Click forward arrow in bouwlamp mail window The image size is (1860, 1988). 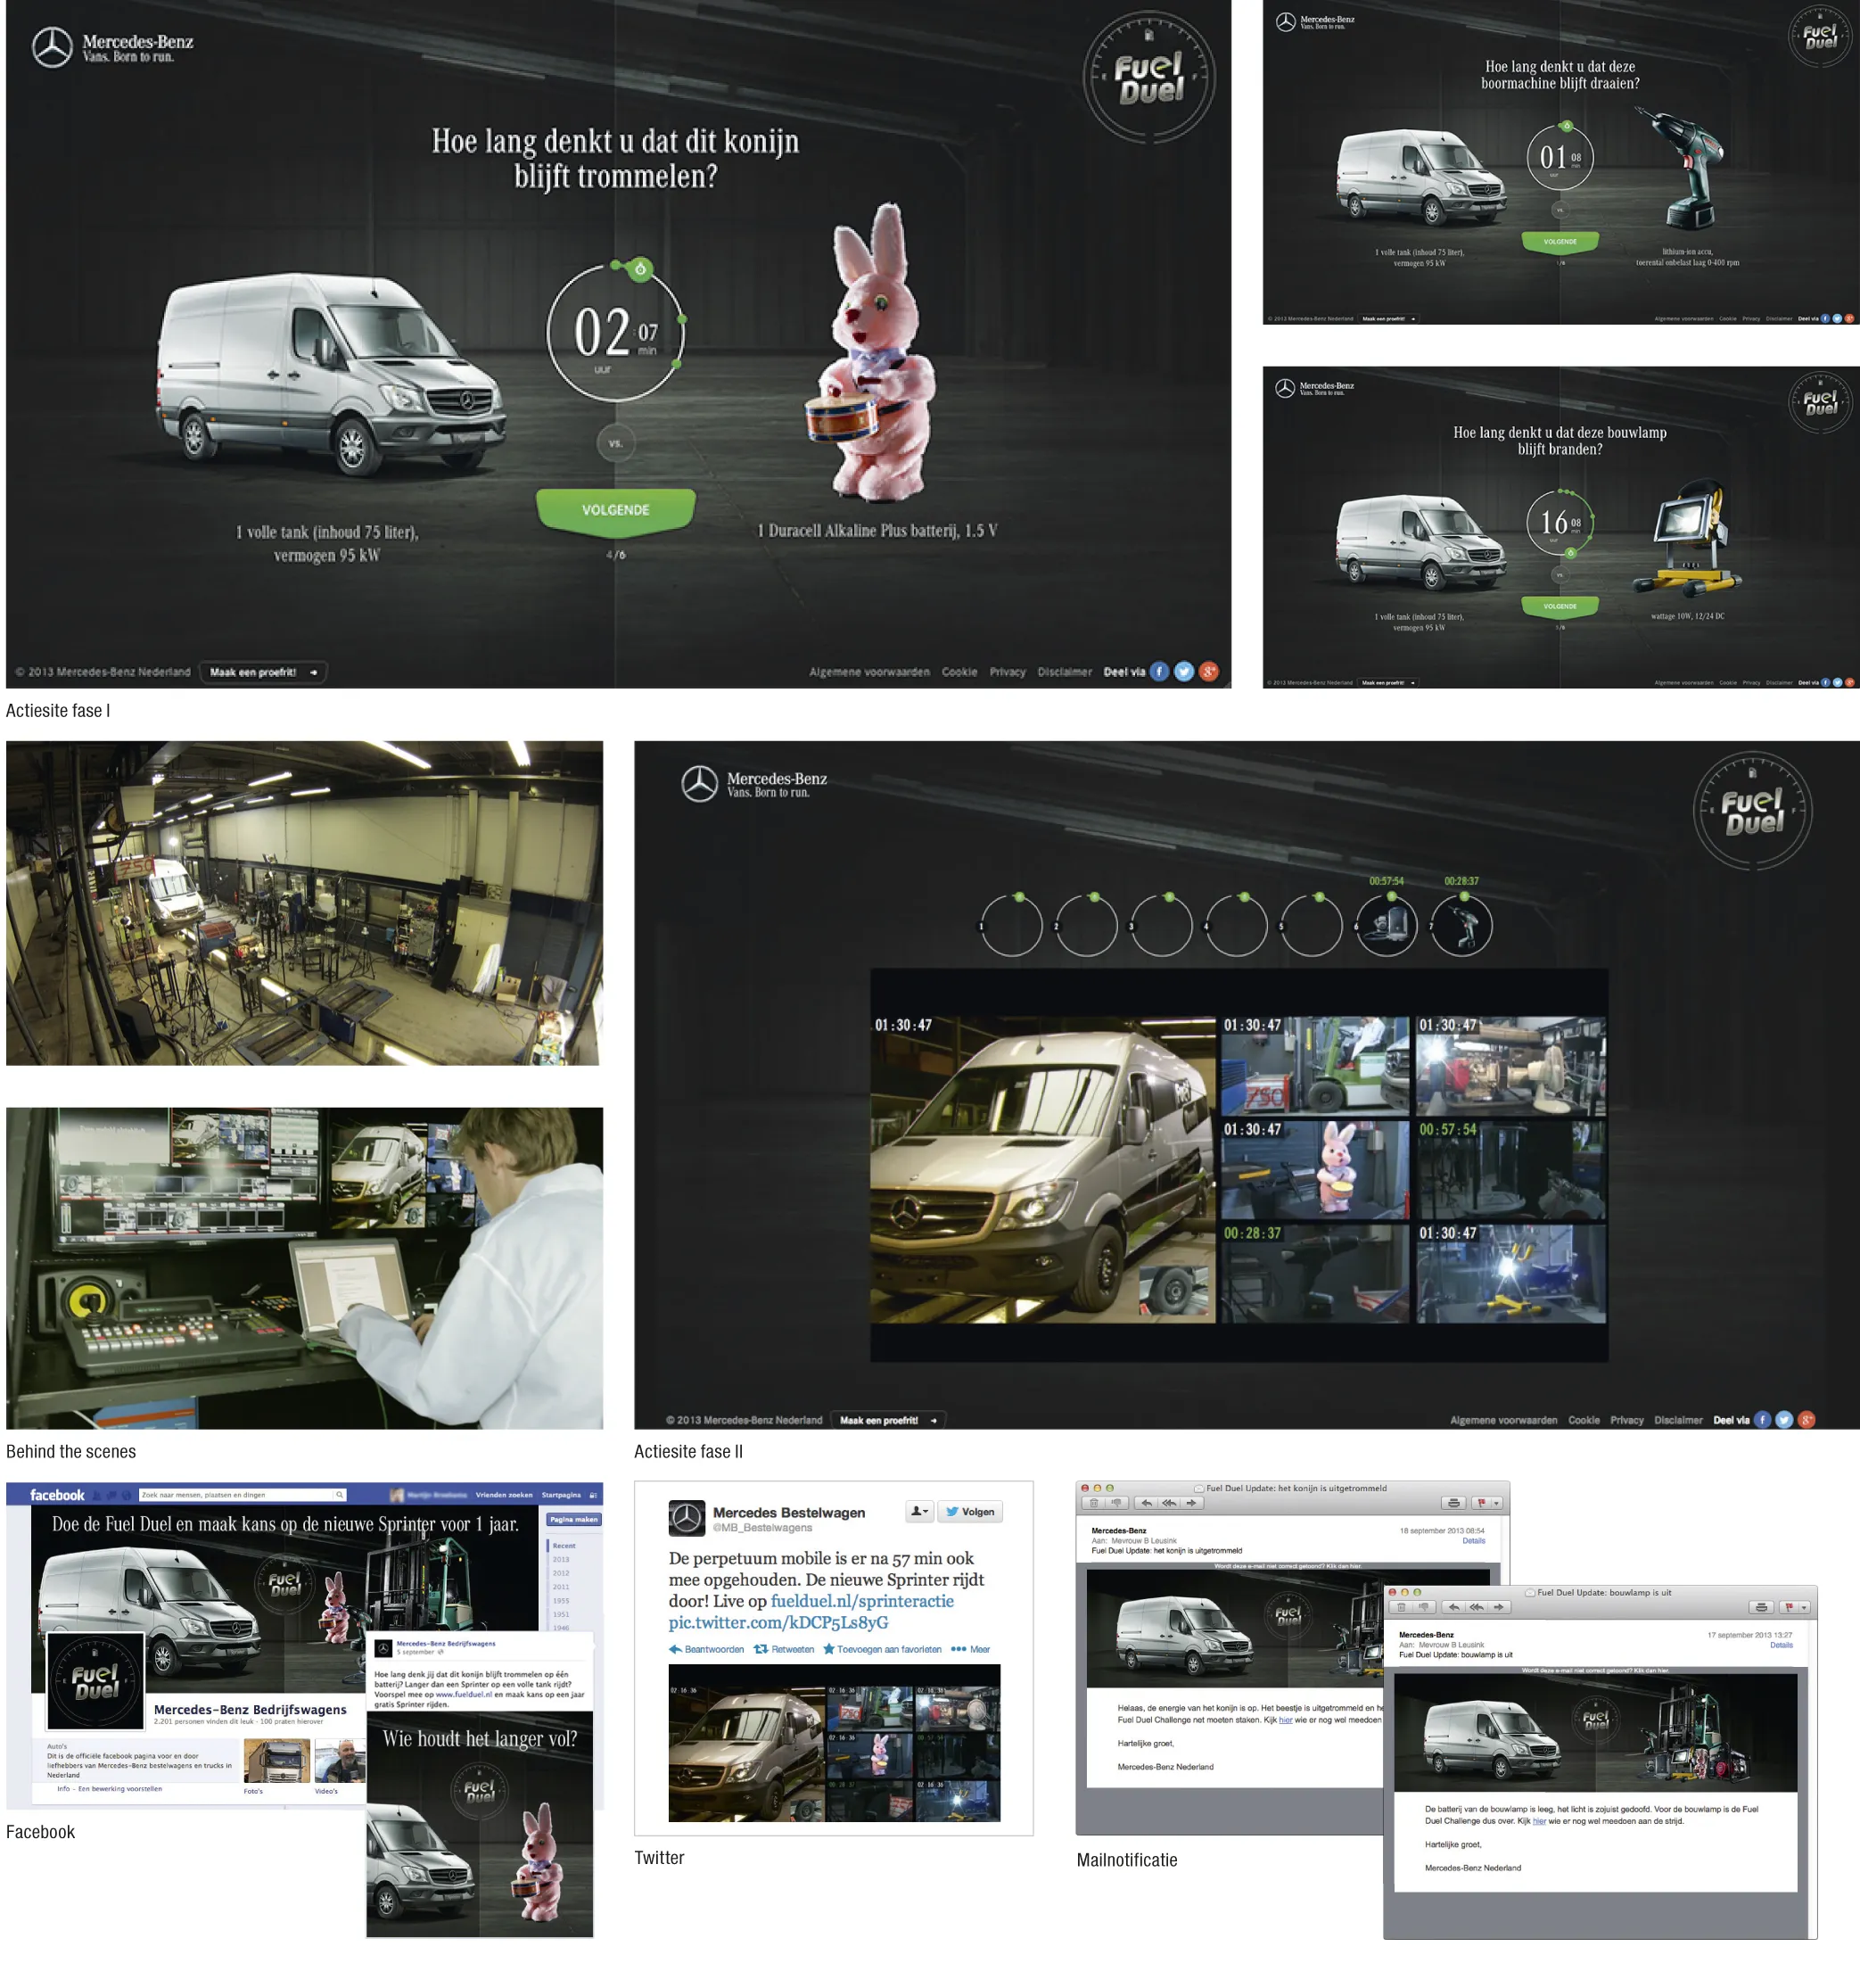1498,1607
